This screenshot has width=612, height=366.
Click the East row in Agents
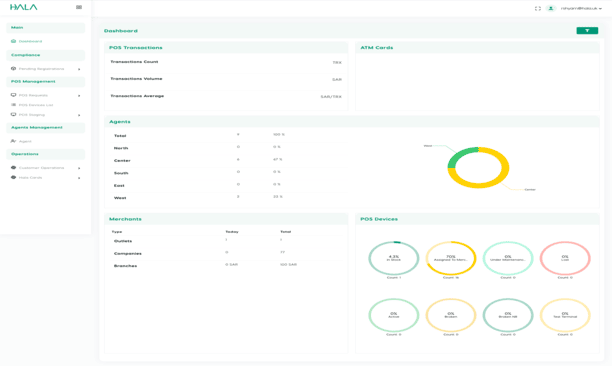coord(228,185)
